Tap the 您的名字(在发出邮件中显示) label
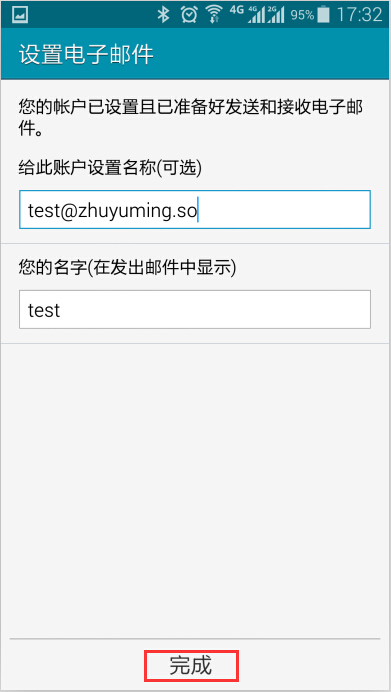391x692 pixels. click(x=128, y=267)
